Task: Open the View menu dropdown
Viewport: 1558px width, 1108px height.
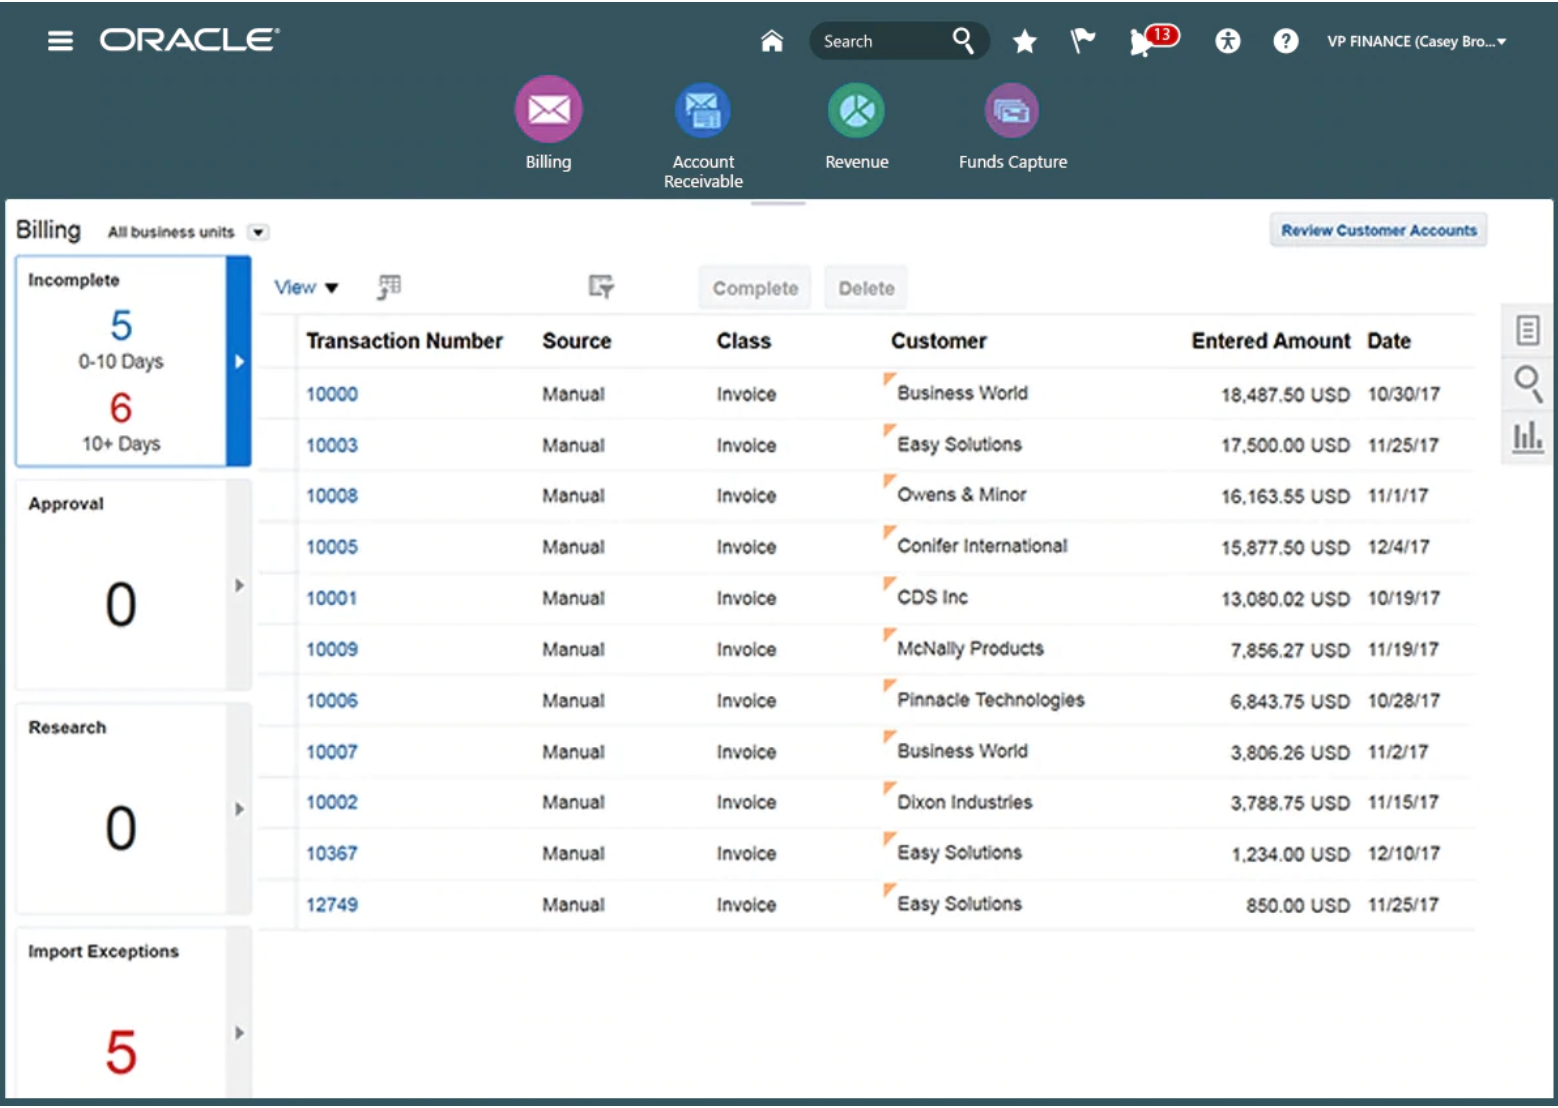Action: click(x=304, y=287)
